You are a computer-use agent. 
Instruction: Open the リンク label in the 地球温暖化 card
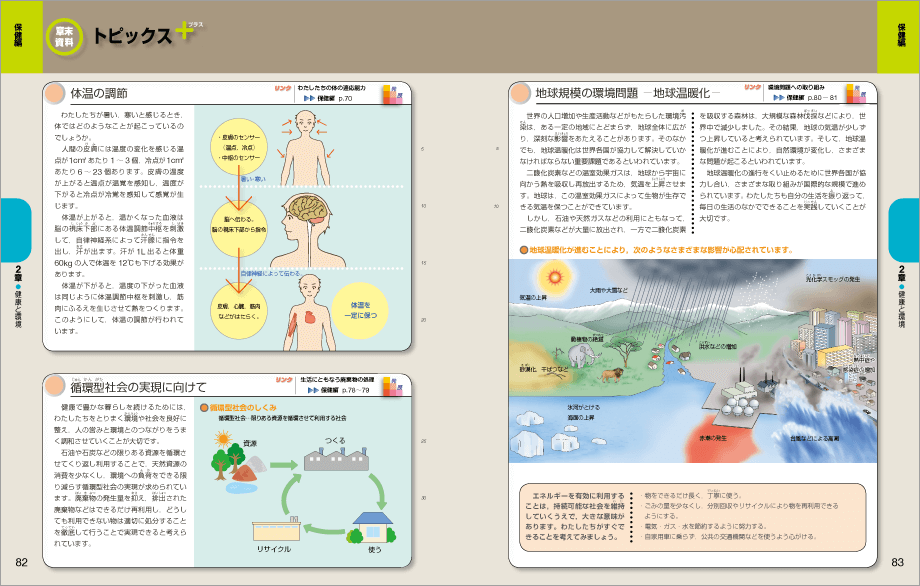pos(753,87)
